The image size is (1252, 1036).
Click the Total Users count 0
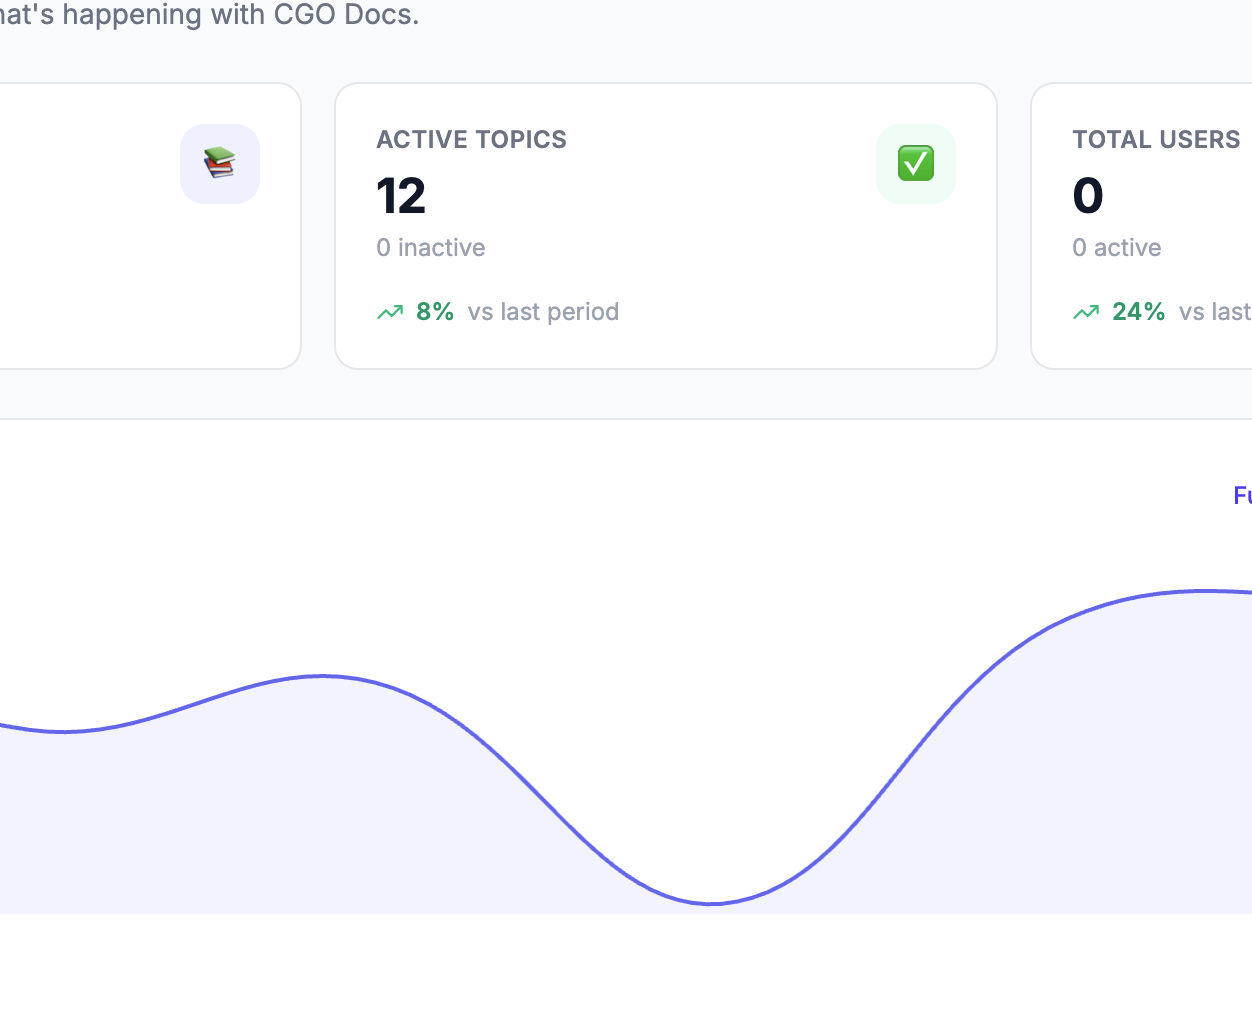point(1088,195)
